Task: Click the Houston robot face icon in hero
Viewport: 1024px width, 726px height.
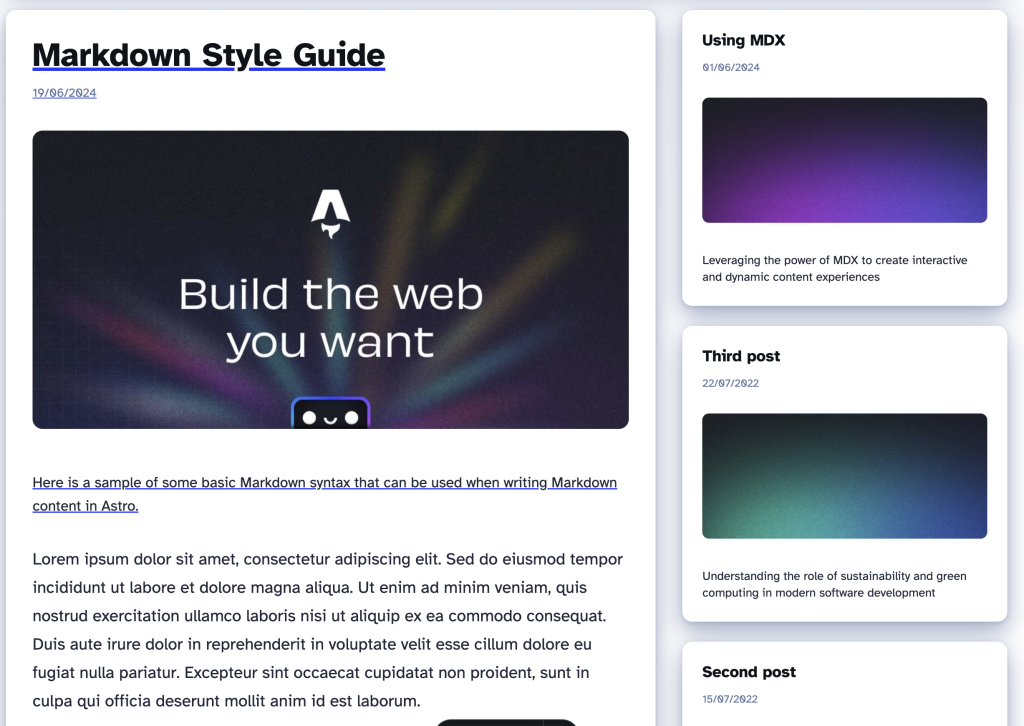Action: 330,413
